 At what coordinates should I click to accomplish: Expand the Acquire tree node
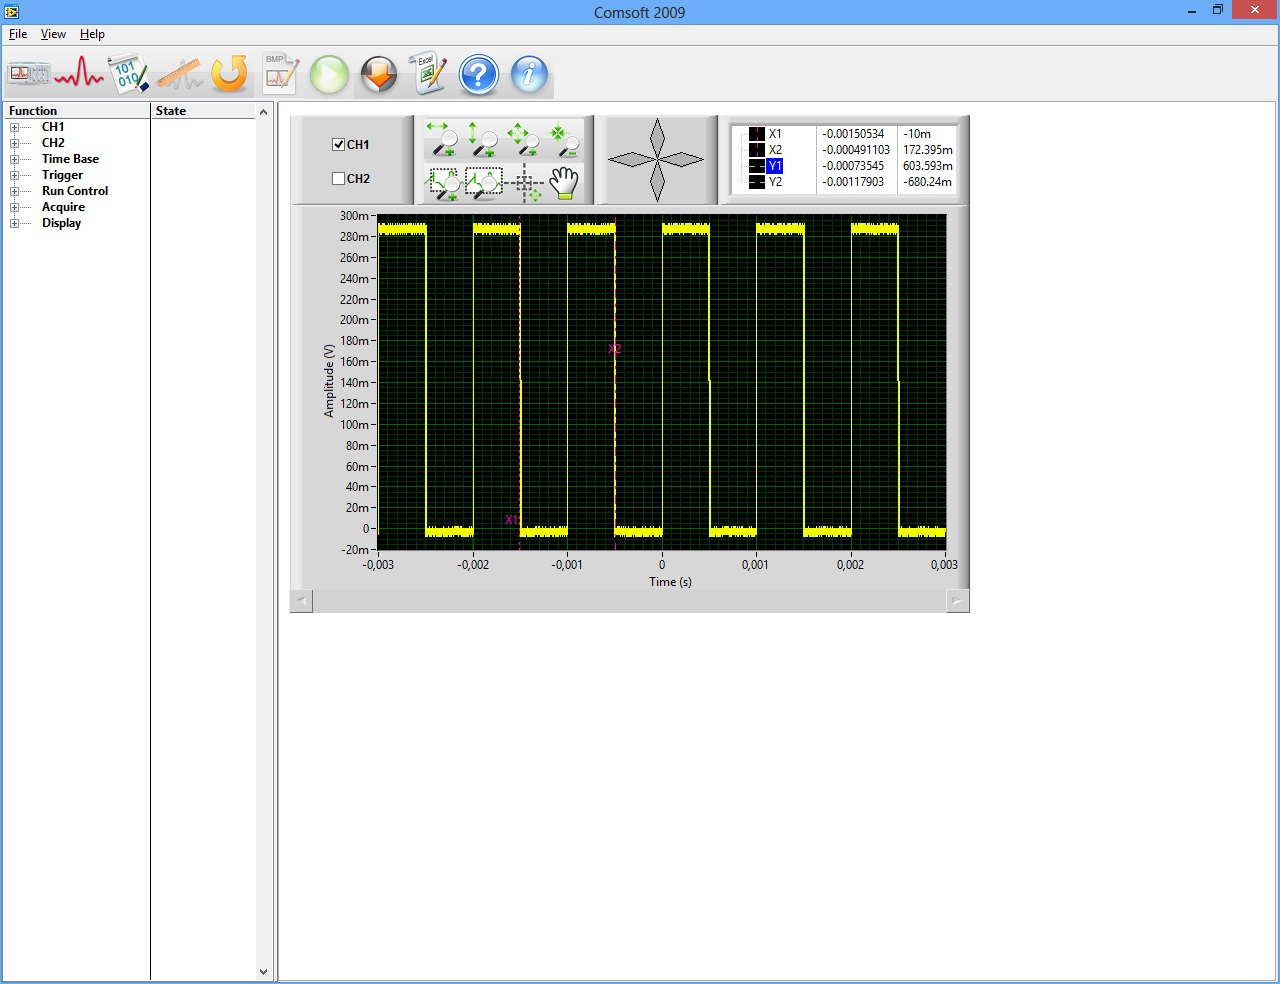point(14,208)
